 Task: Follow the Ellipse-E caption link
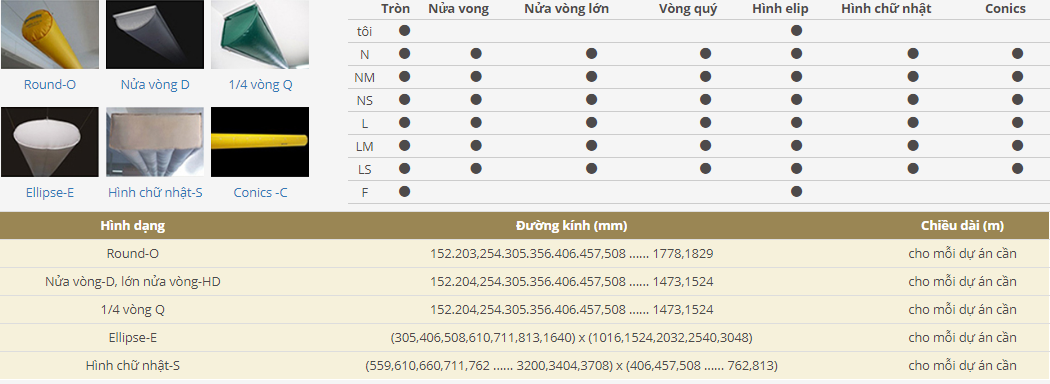coord(50,192)
